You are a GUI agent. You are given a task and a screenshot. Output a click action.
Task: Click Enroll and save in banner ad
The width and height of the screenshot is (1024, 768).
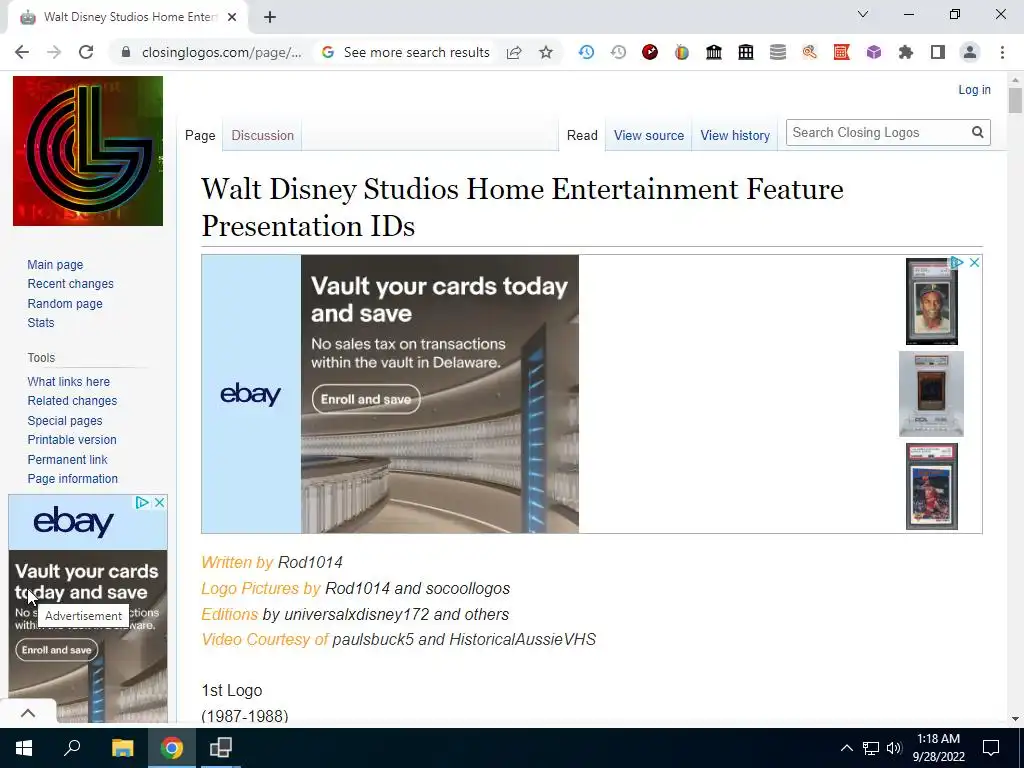coord(366,399)
